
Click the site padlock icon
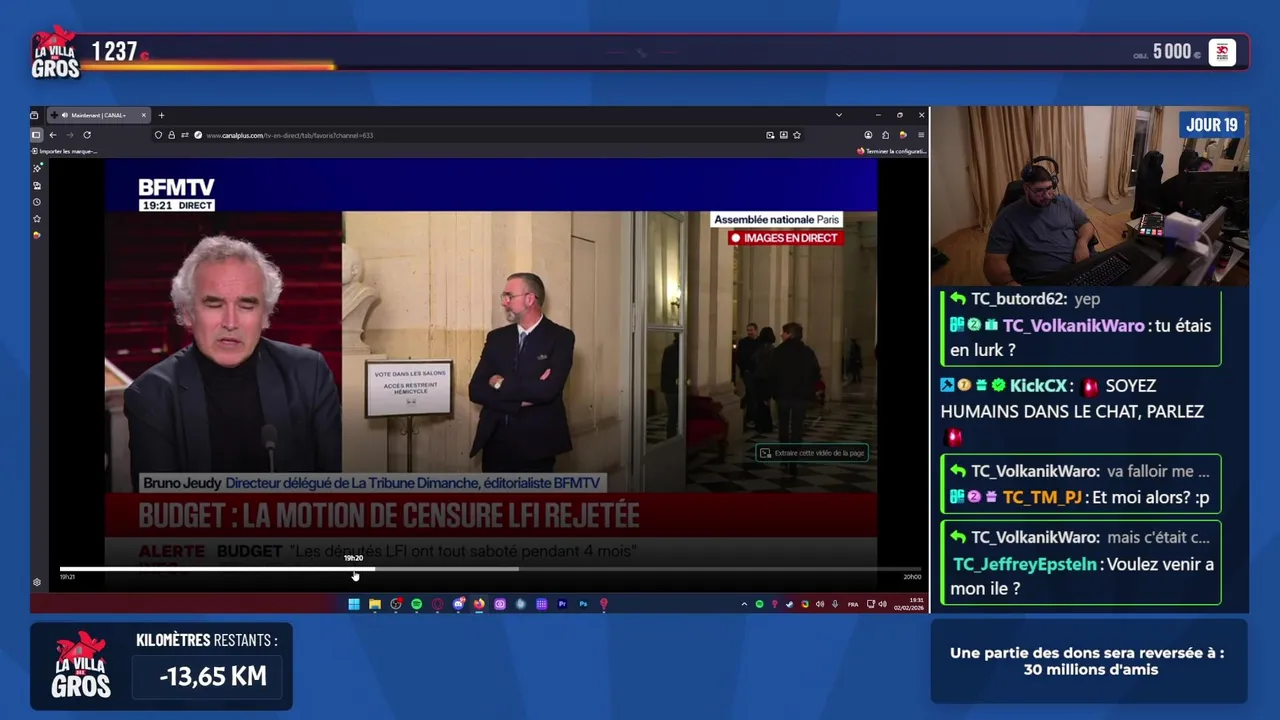coord(171,135)
